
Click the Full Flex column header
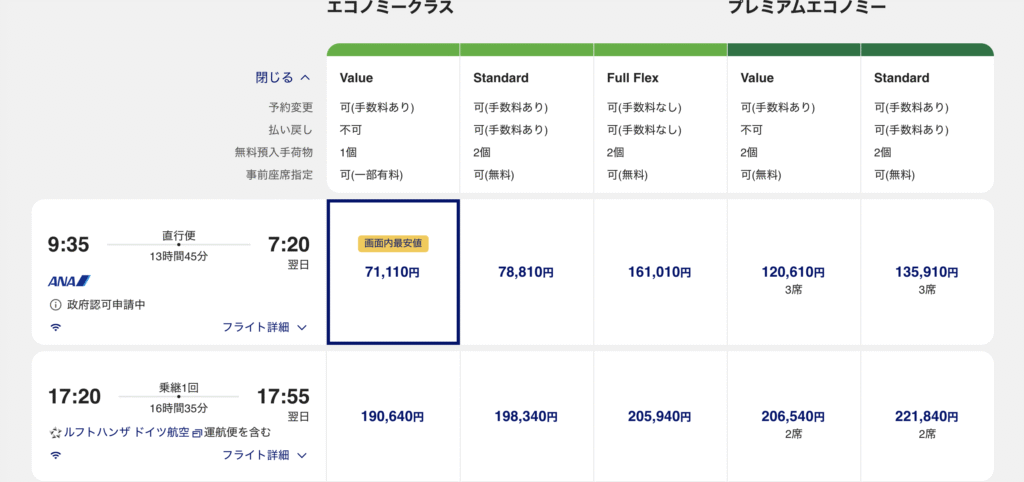tap(633, 78)
